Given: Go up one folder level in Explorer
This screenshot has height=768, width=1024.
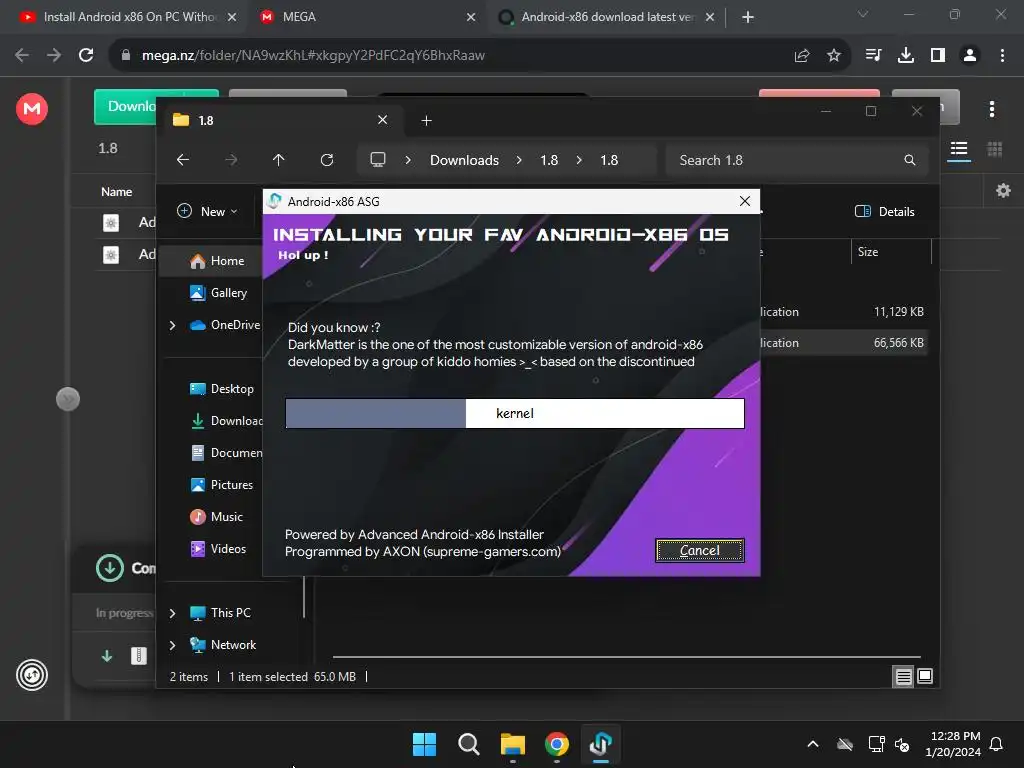Looking at the screenshot, I should click(x=279, y=160).
